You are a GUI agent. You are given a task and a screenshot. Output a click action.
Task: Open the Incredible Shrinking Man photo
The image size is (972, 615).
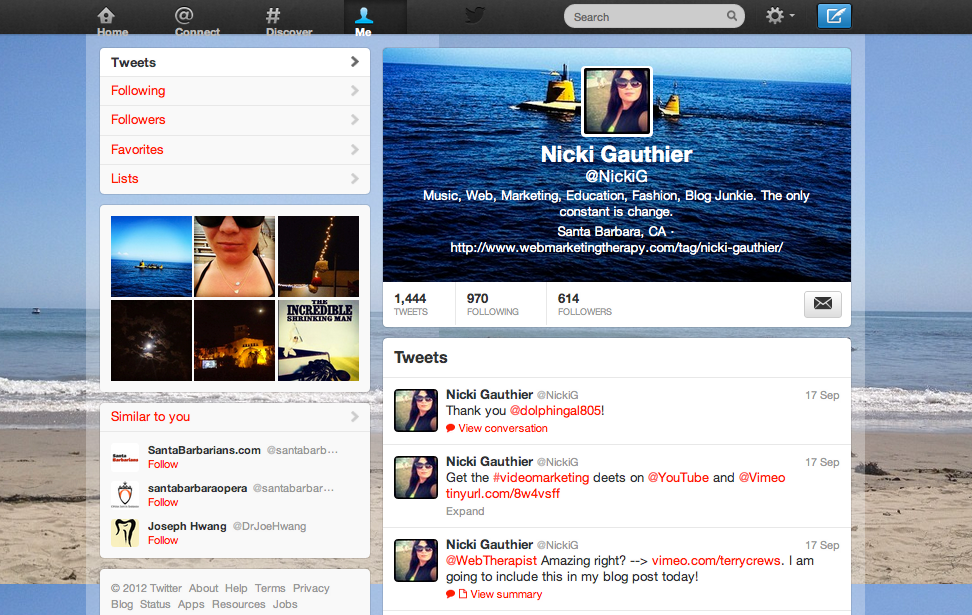[319, 340]
